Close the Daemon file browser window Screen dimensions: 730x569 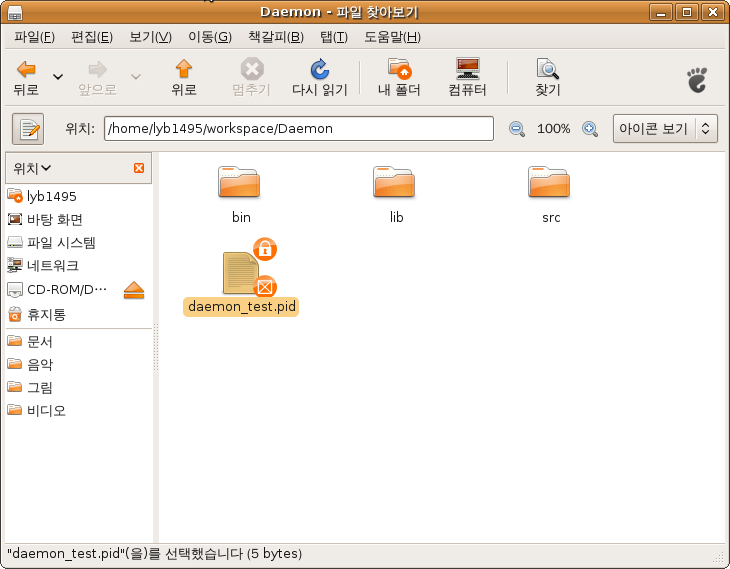(x=713, y=12)
